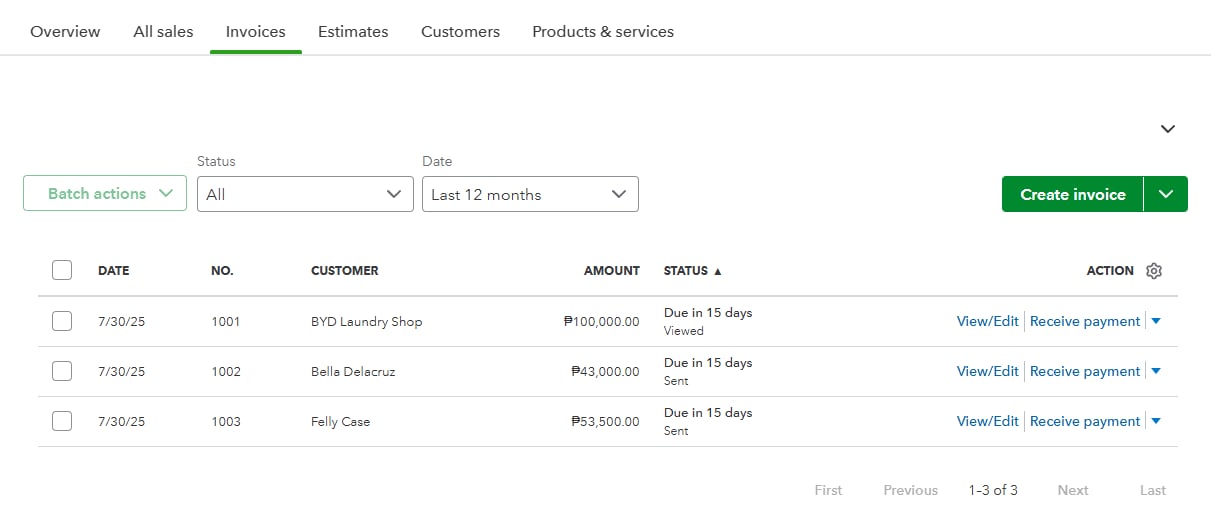Open action arrow for invoice 1003

point(1156,421)
